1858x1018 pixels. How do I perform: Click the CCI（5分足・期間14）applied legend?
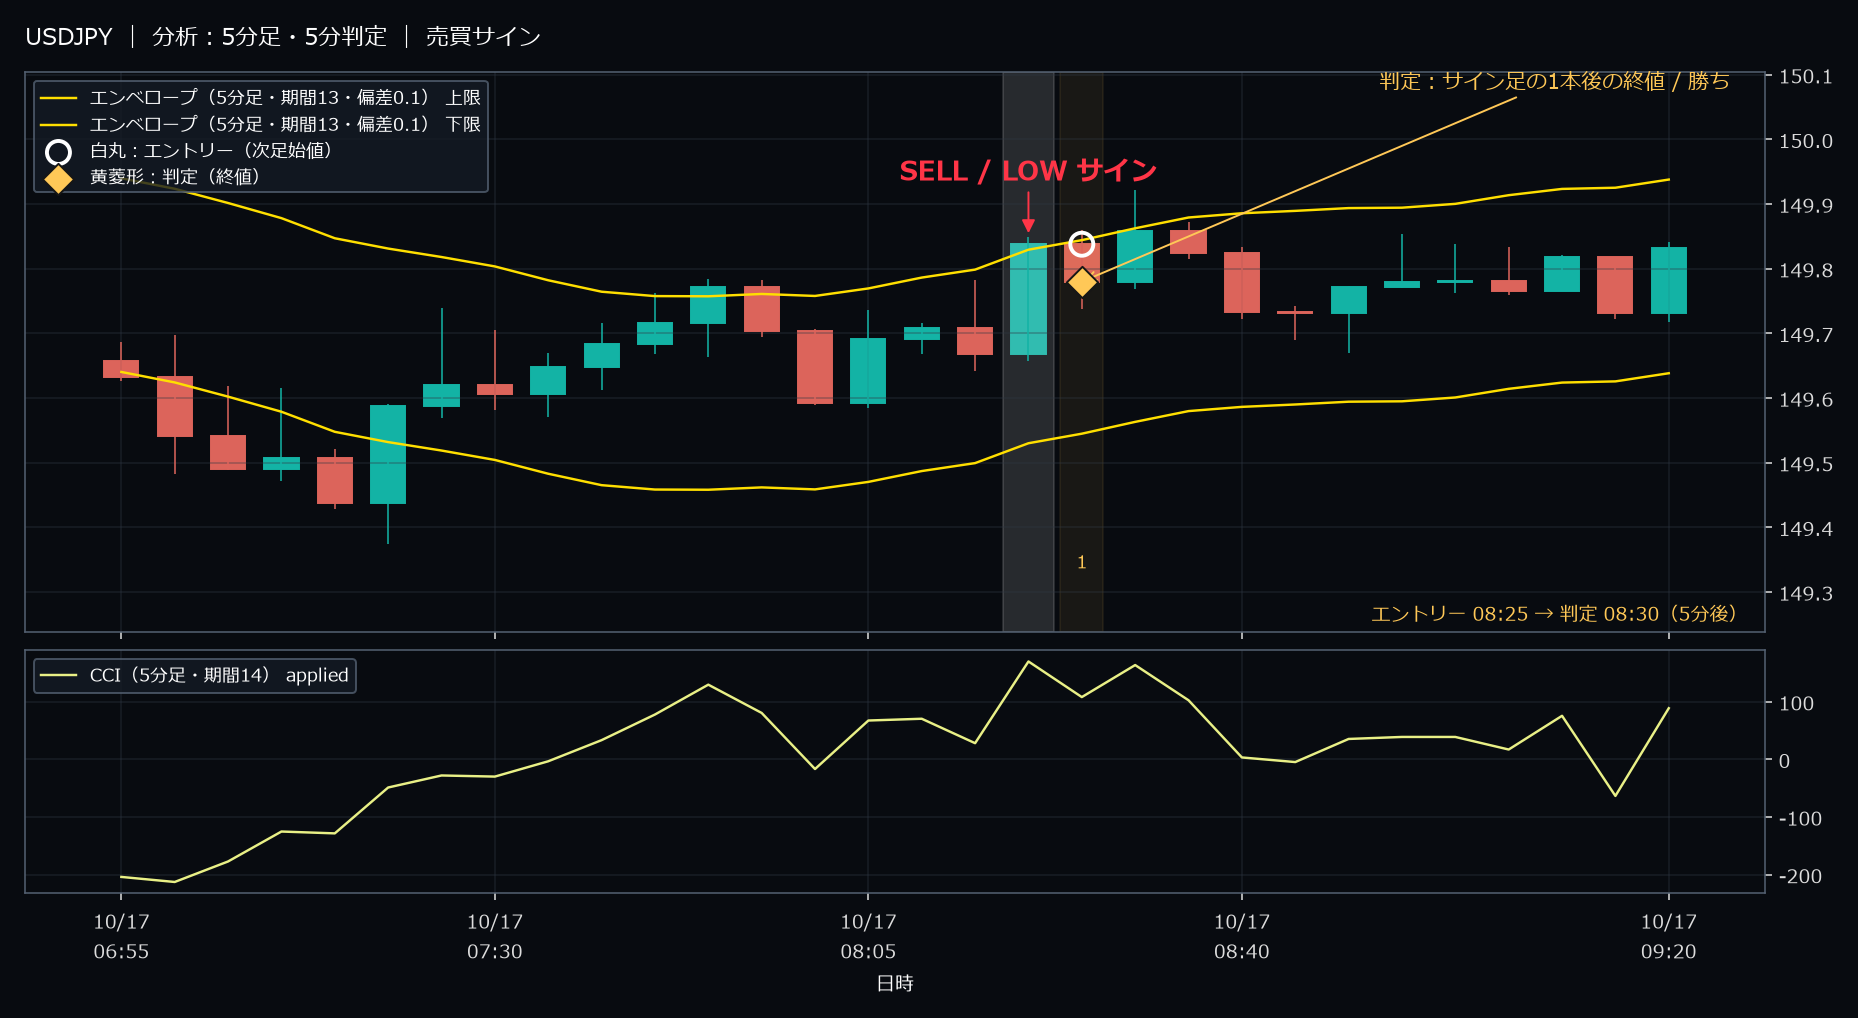click(x=195, y=675)
